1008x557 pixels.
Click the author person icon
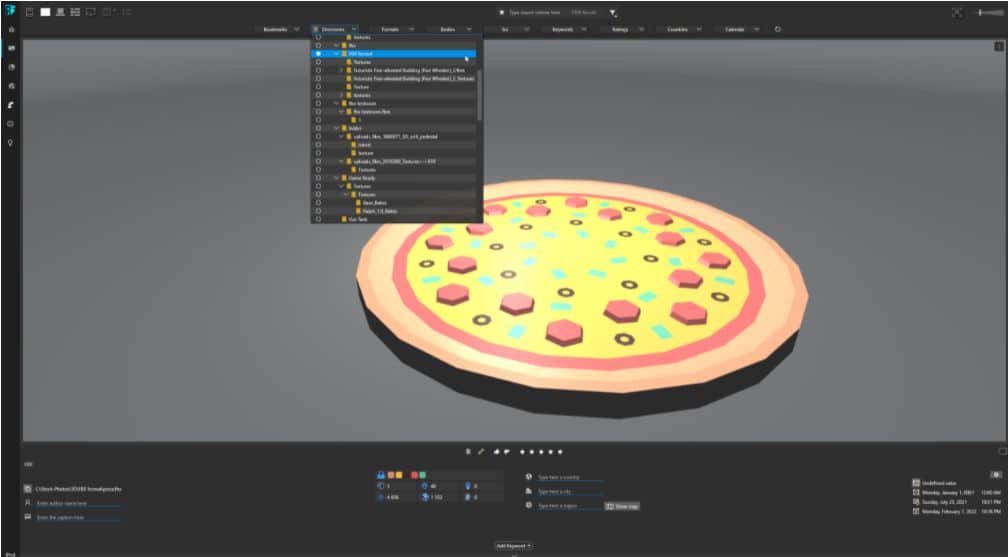click(x=28, y=503)
